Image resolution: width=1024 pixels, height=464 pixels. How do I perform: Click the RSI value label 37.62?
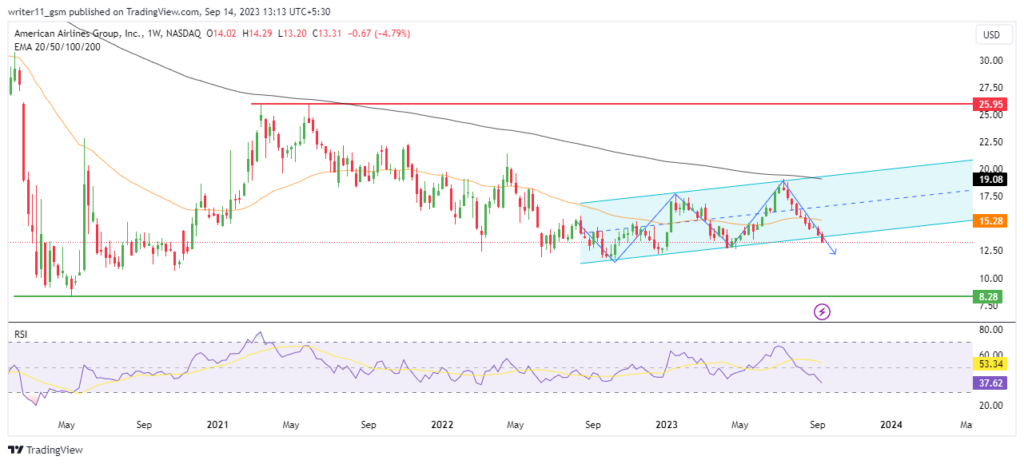click(x=991, y=385)
